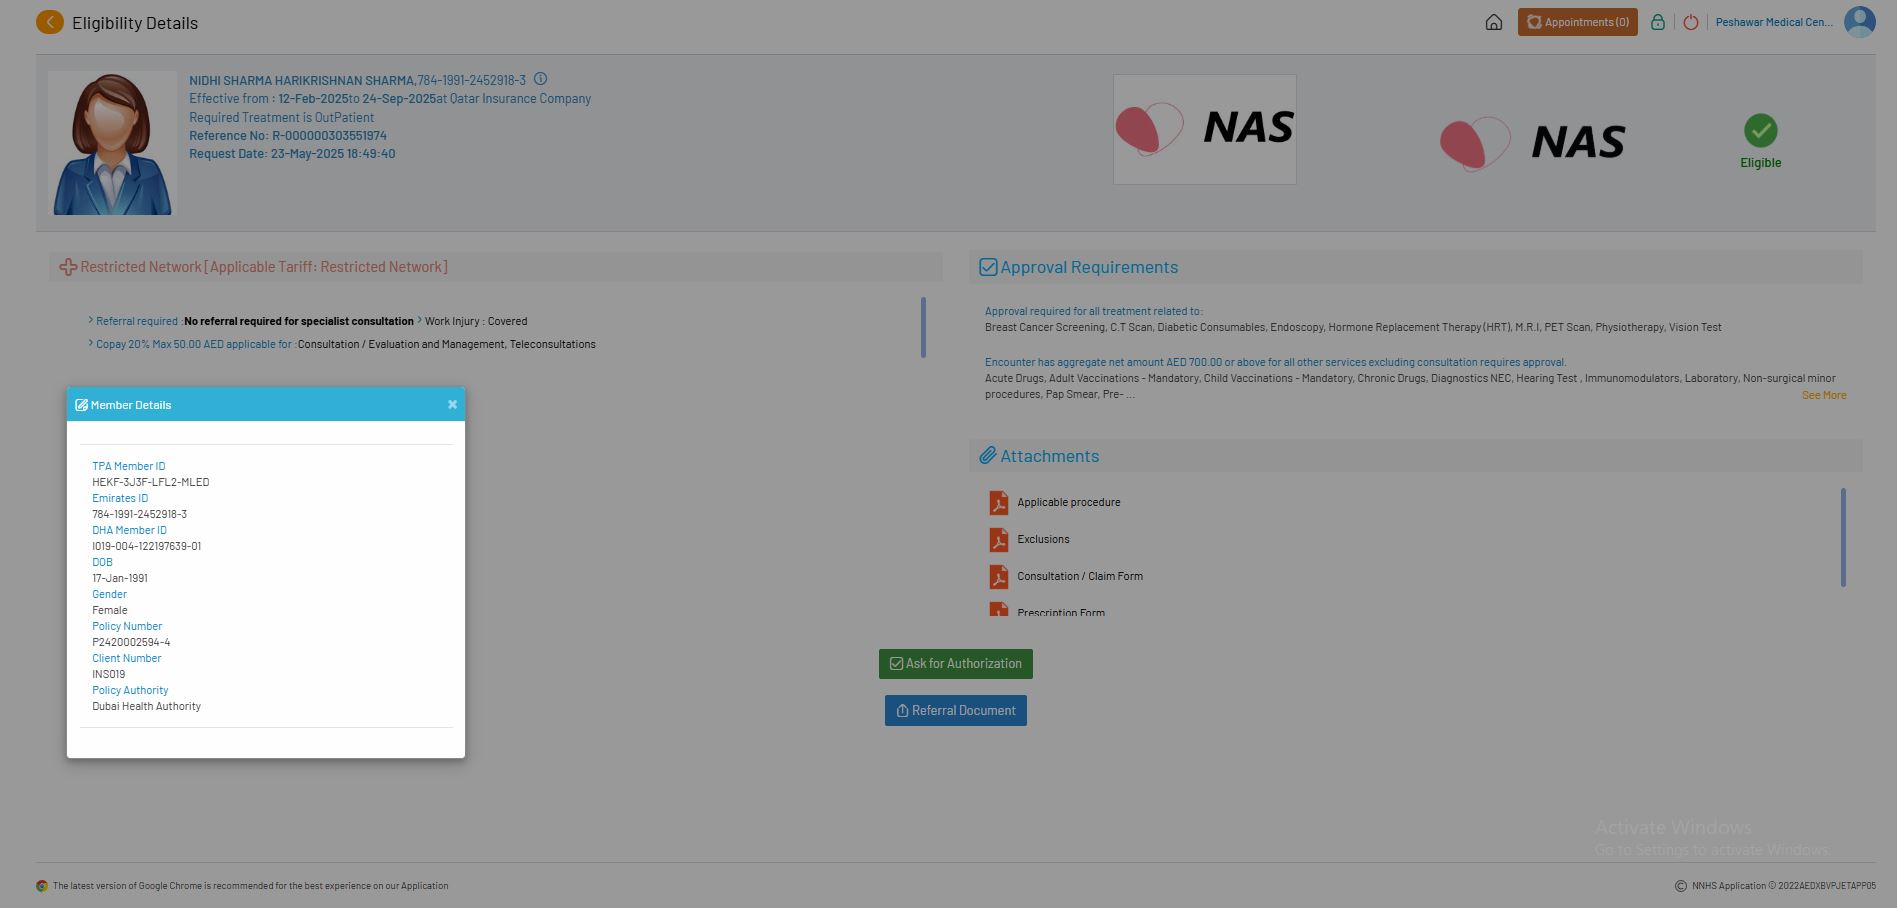
Task: Open Applicable procedure PDF icon
Action: (x=998, y=503)
